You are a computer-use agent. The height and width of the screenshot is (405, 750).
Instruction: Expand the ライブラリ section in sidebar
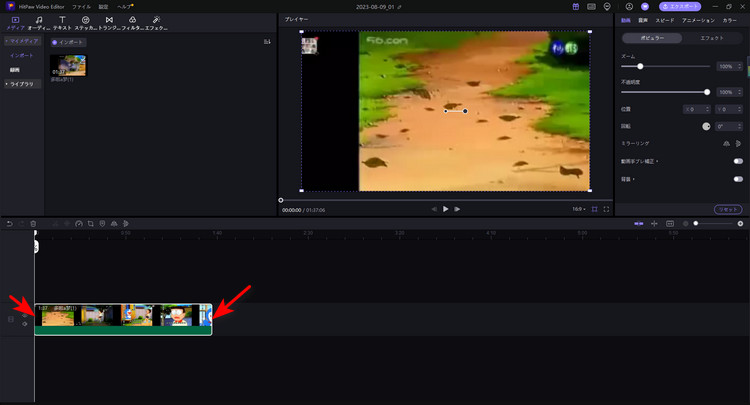21,84
